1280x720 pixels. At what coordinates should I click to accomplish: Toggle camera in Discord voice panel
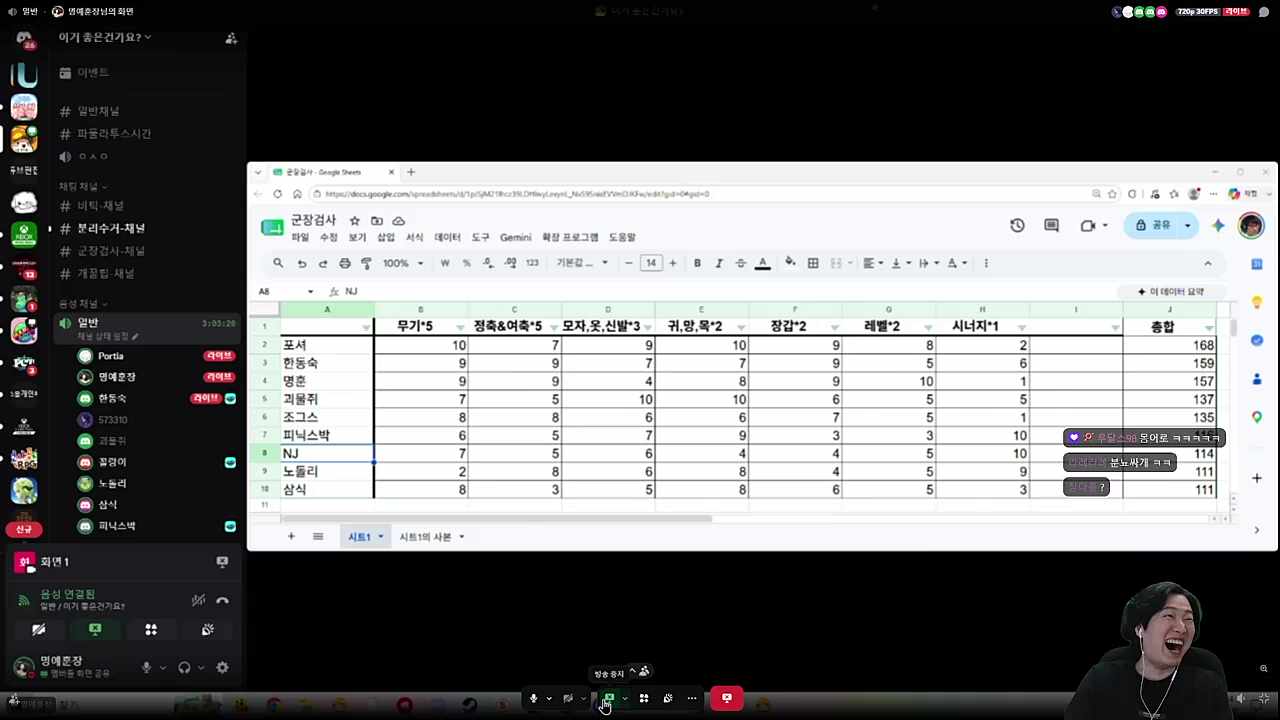39,630
